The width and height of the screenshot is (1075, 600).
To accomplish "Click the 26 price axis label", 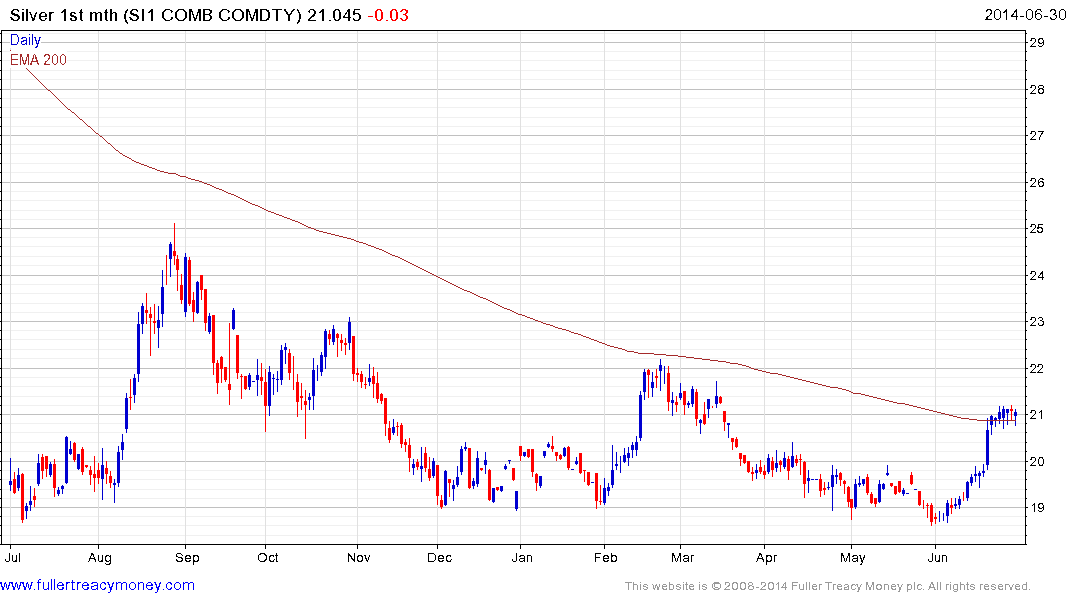I will click(x=1037, y=182).
